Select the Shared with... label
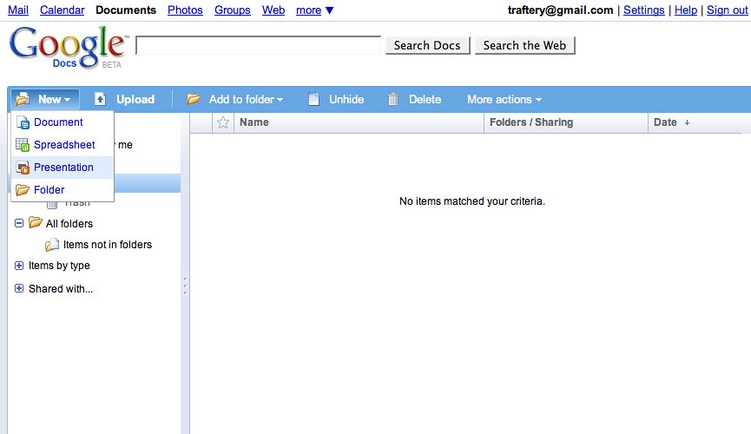Screen dimensions: 751x434 (60, 289)
